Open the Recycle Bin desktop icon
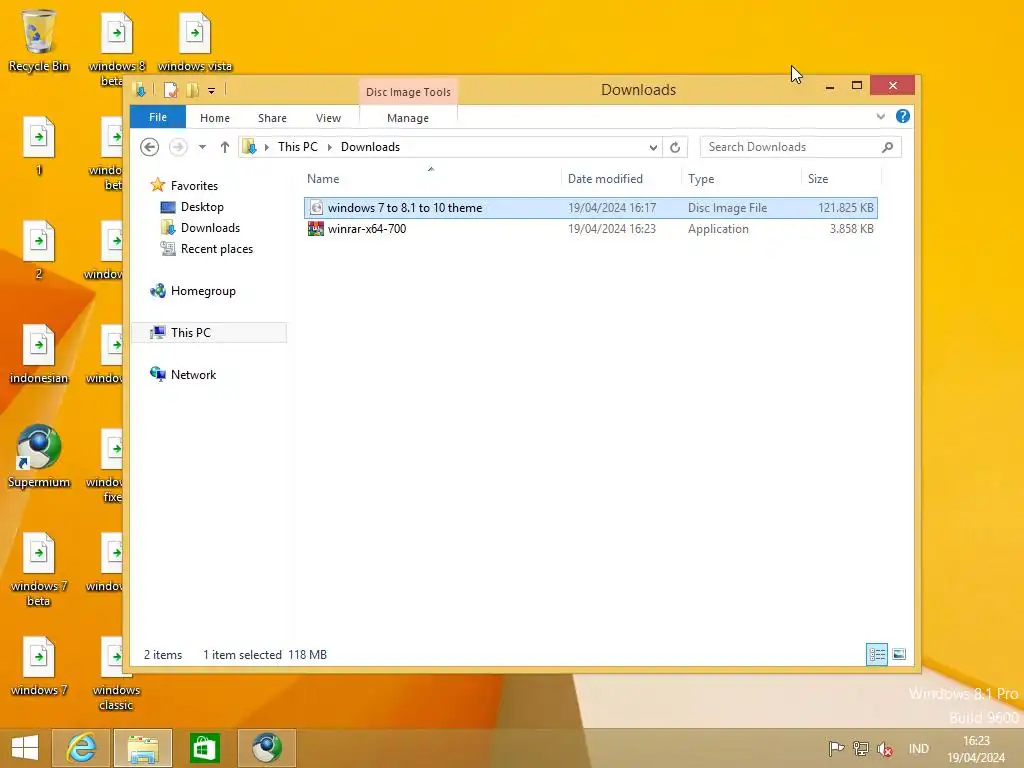The width and height of the screenshot is (1024, 768). pyautogui.click(x=39, y=40)
